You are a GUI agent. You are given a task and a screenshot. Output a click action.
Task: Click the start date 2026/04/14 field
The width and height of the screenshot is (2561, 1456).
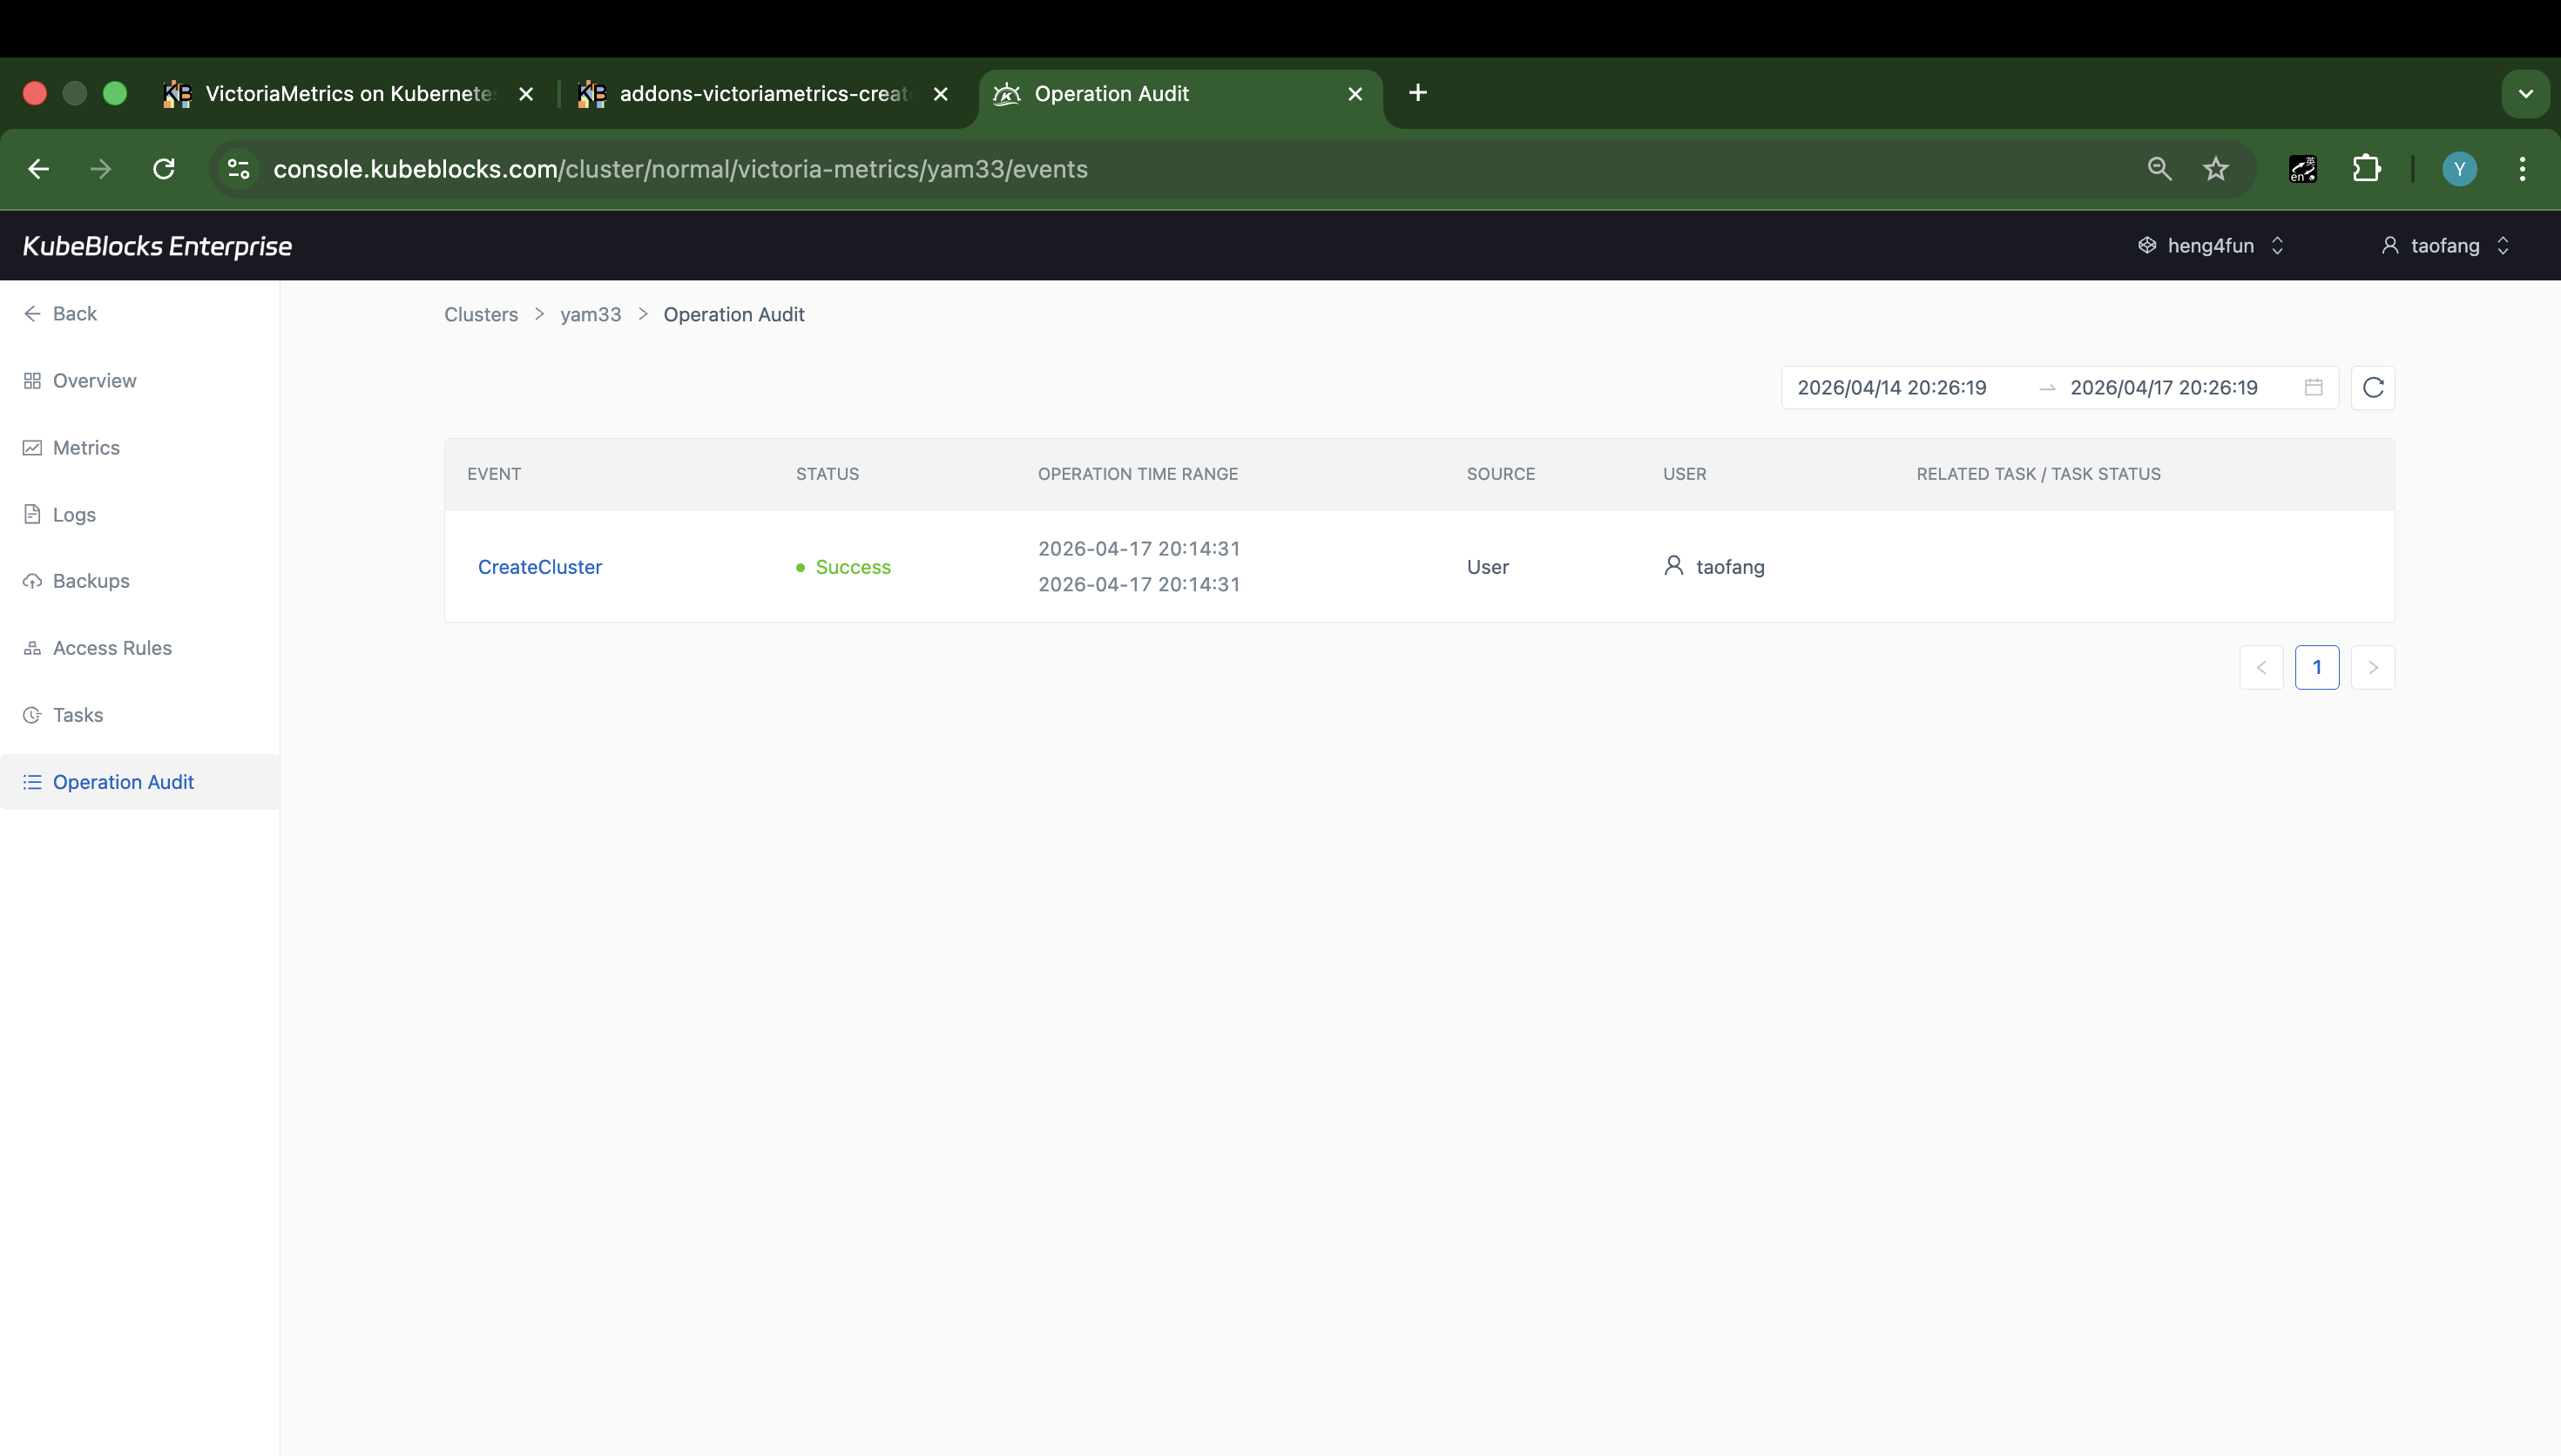[x=1891, y=387]
